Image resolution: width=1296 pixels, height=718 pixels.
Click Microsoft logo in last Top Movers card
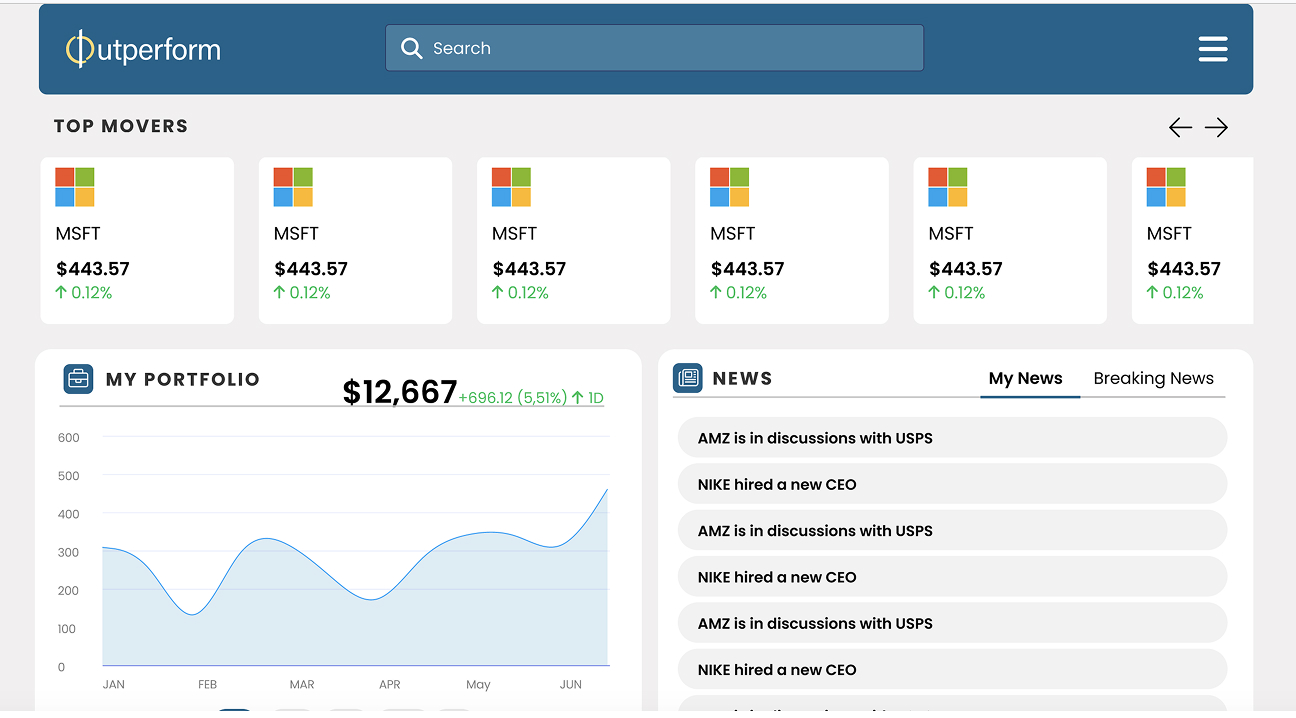1166,187
